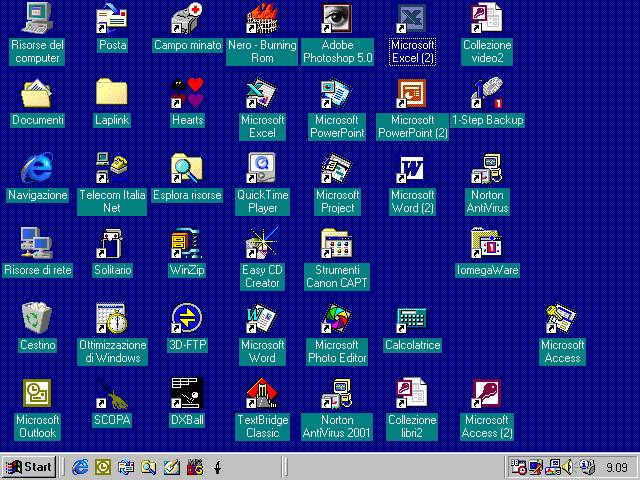Open the magnifier folder Quick Launch icon
The height and width of the screenshot is (480, 640).
(149, 467)
